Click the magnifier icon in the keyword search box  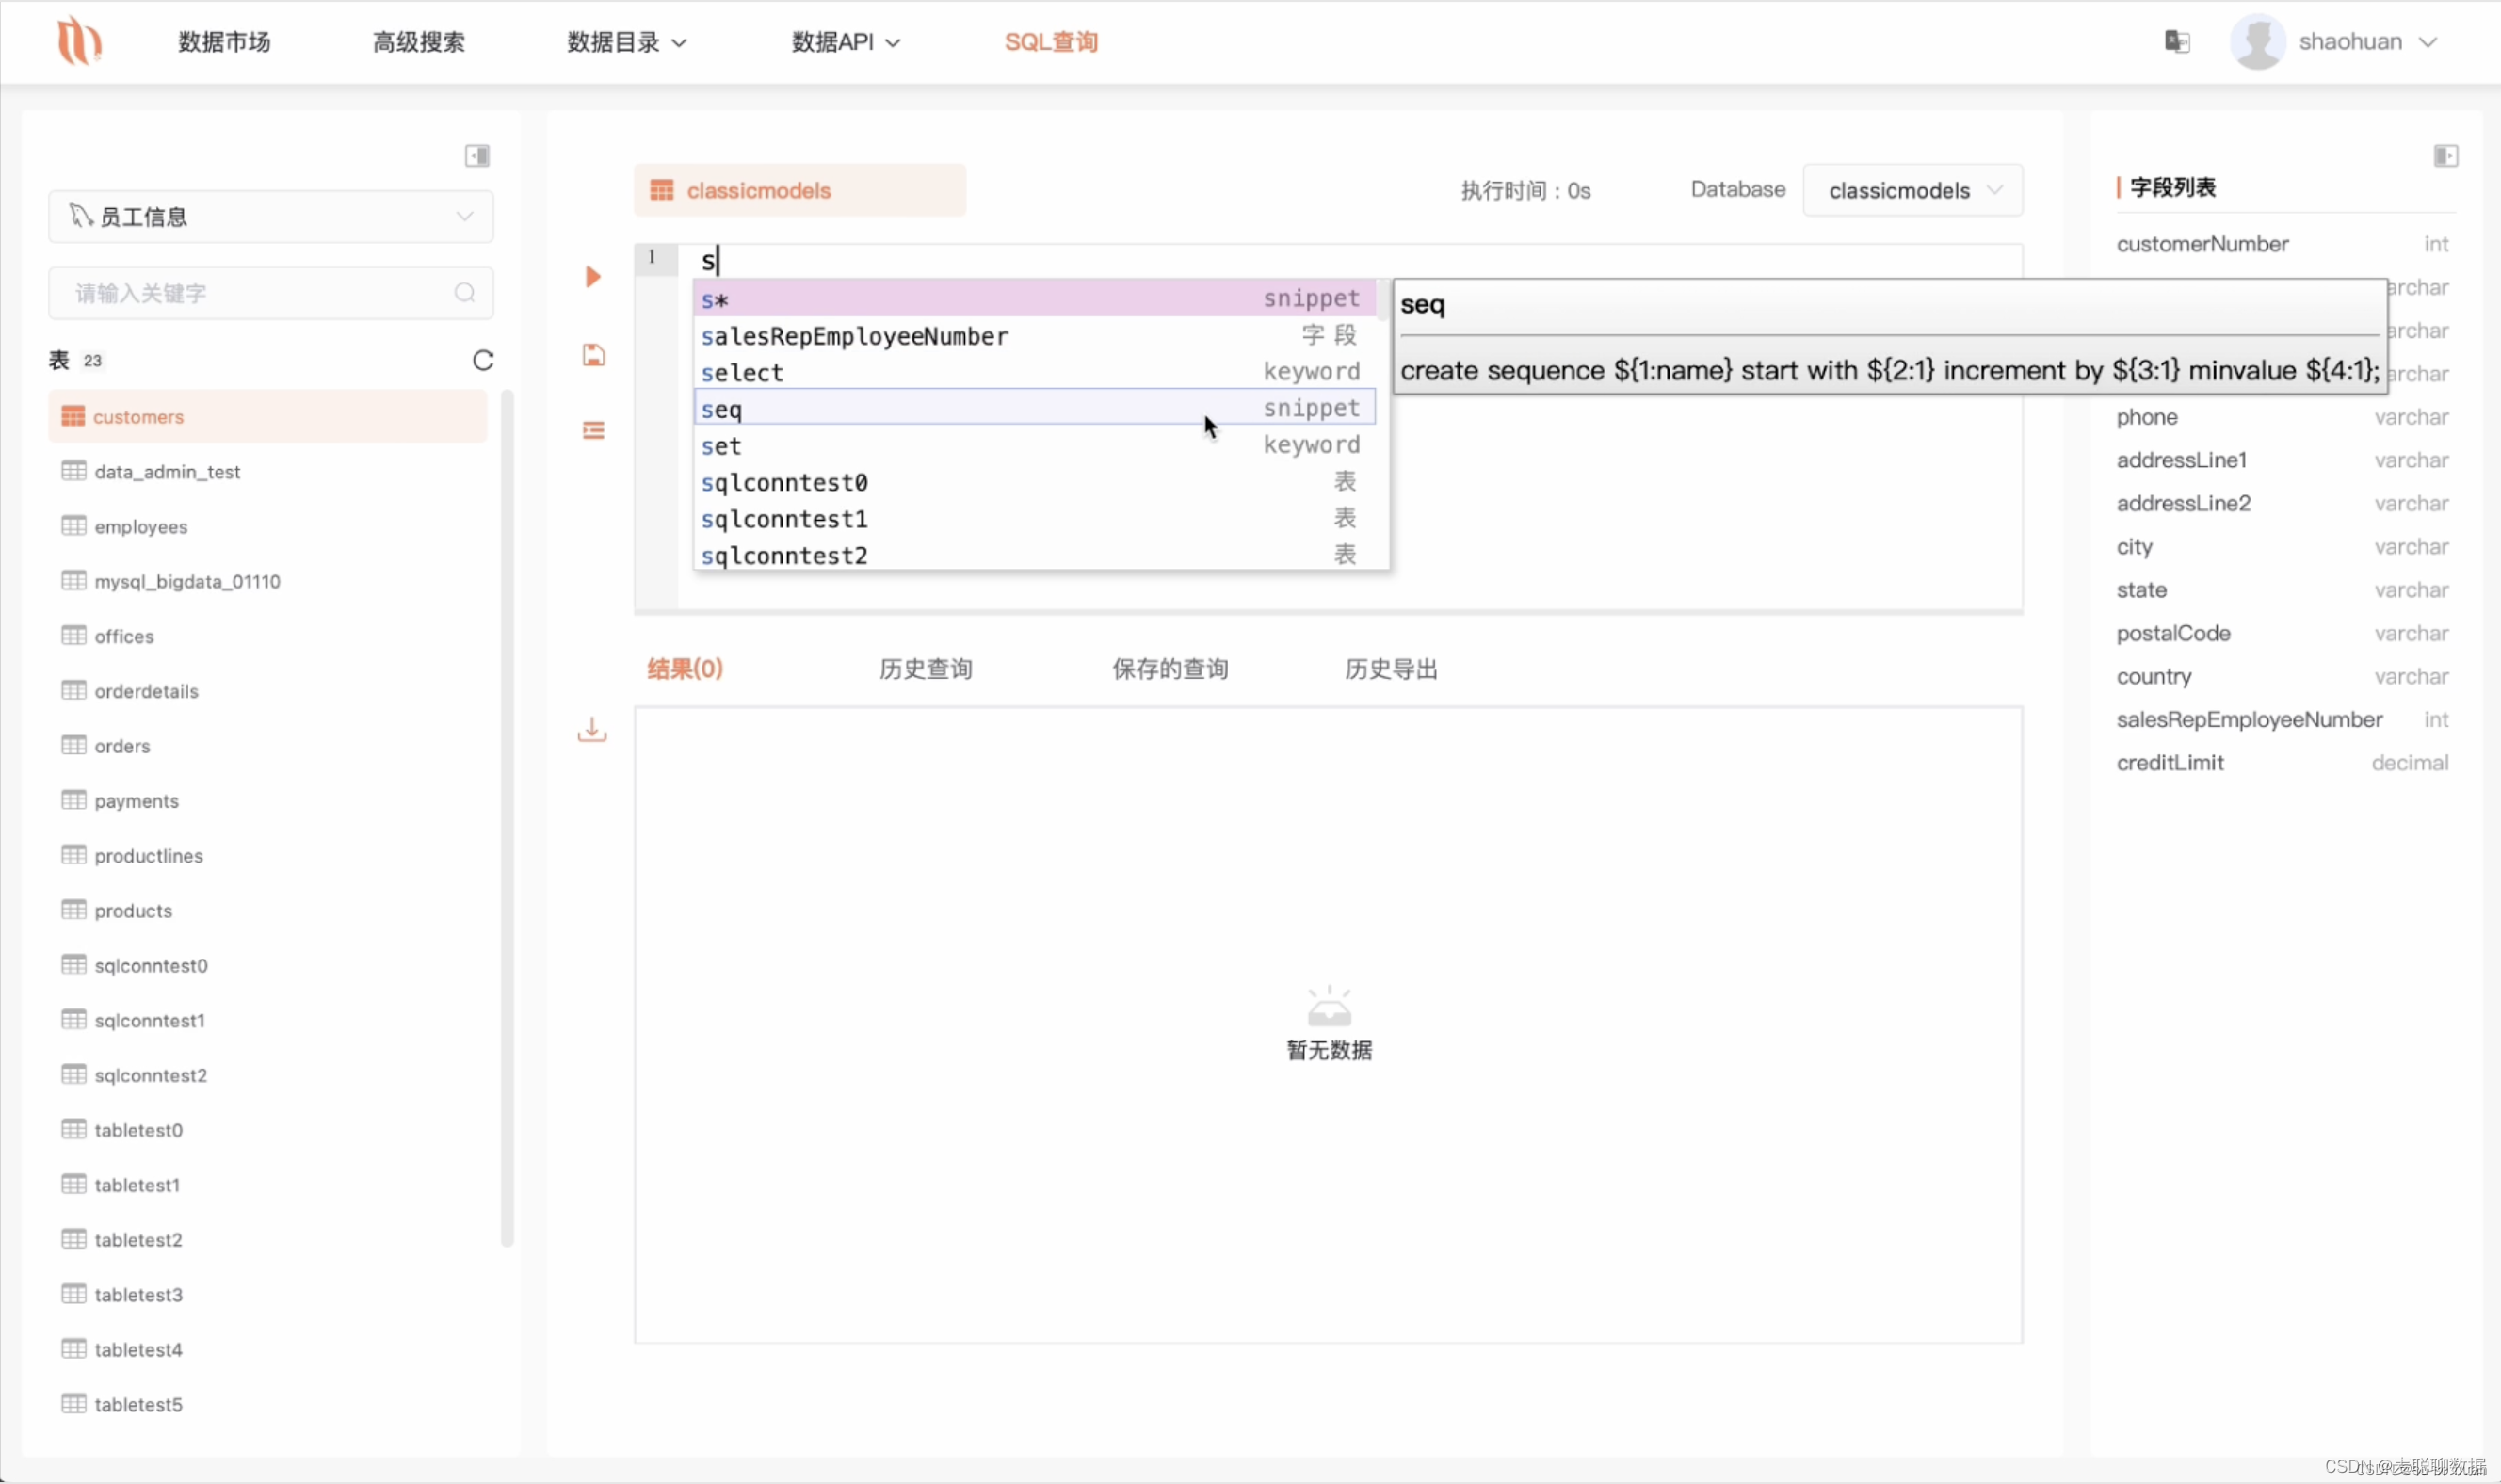[x=463, y=292]
